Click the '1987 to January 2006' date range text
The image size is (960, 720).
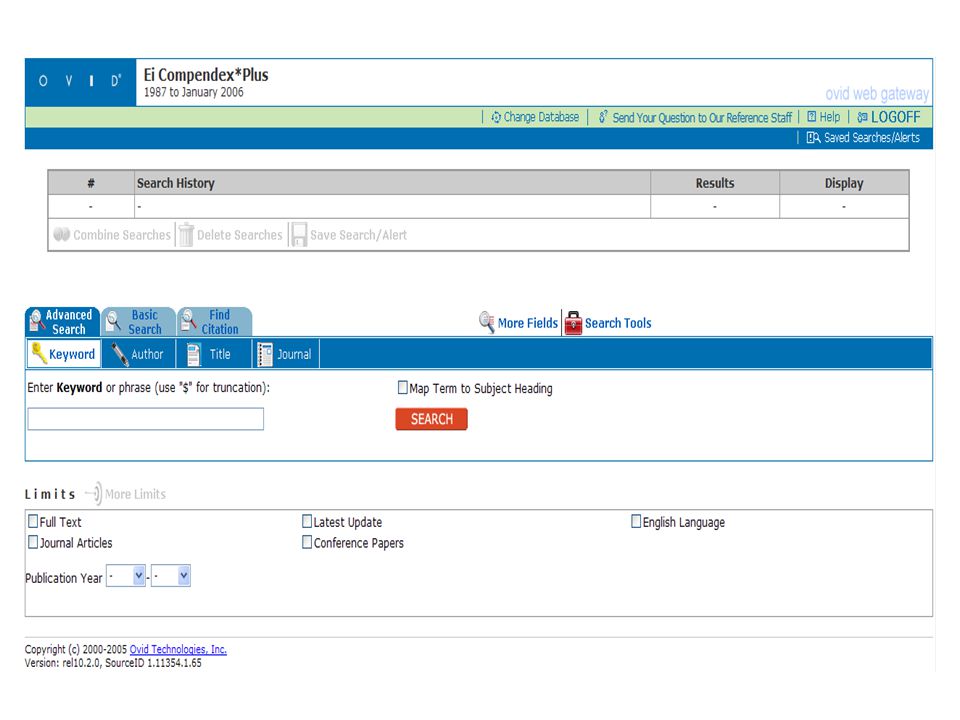click(x=193, y=92)
